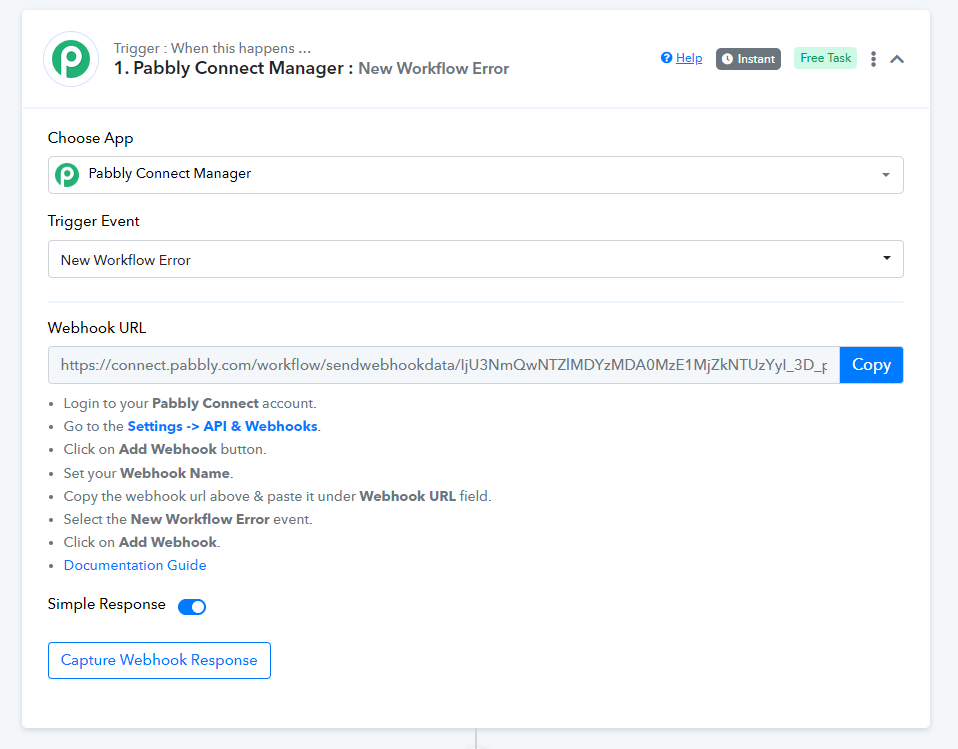Click Pabbly icon inside Choose App field
Image resolution: width=958 pixels, height=749 pixels.
[67, 174]
